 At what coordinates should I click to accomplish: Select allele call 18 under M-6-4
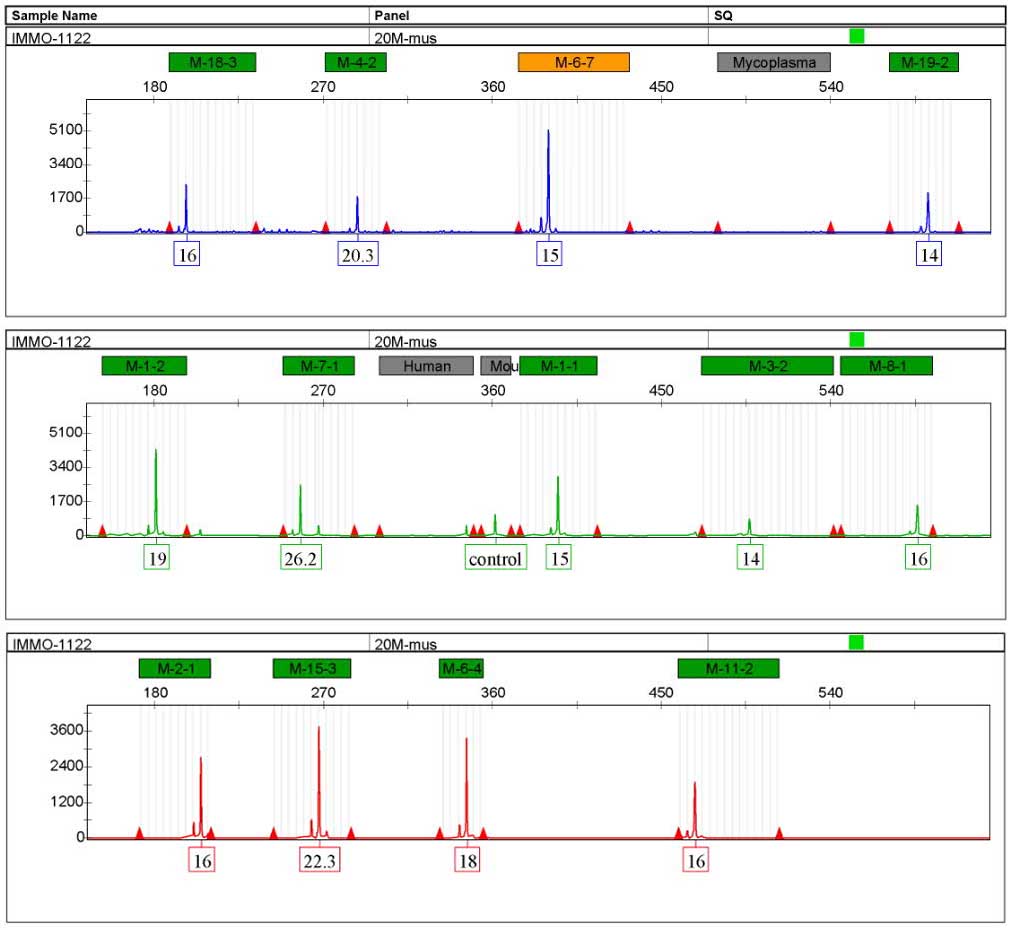coord(467,860)
